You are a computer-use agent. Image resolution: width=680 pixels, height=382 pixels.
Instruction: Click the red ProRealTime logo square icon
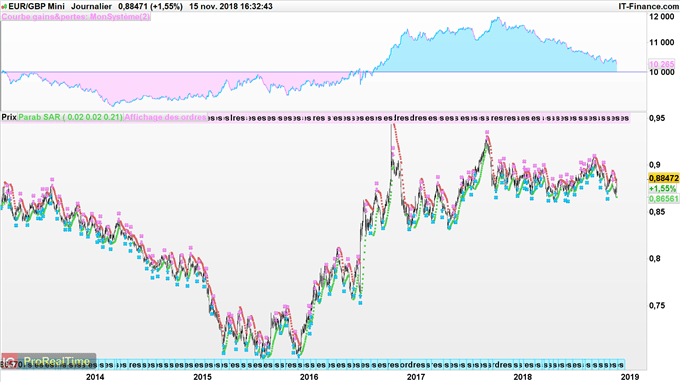[x=10, y=361]
